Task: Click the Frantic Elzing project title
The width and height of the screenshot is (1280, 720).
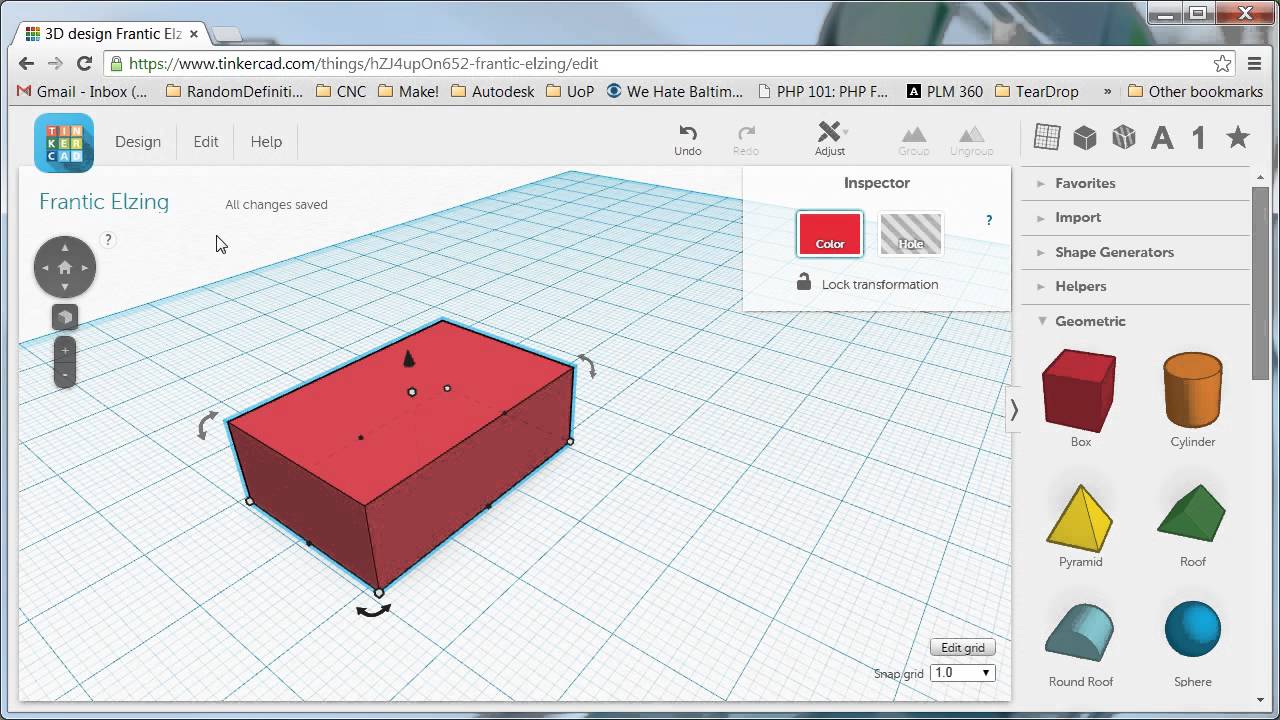Action: coord(104,202)
